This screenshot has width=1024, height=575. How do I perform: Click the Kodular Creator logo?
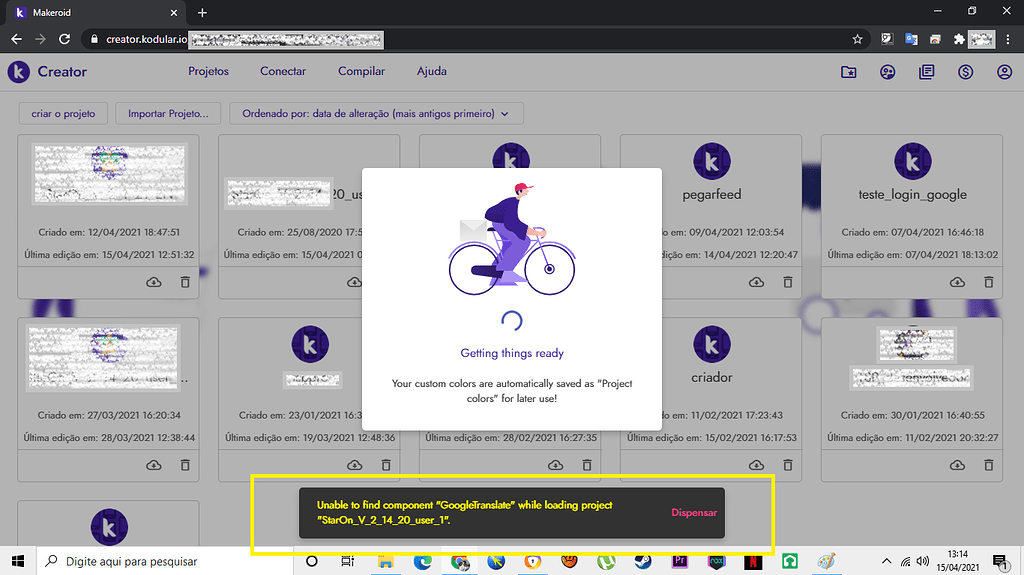pos(19,72)
